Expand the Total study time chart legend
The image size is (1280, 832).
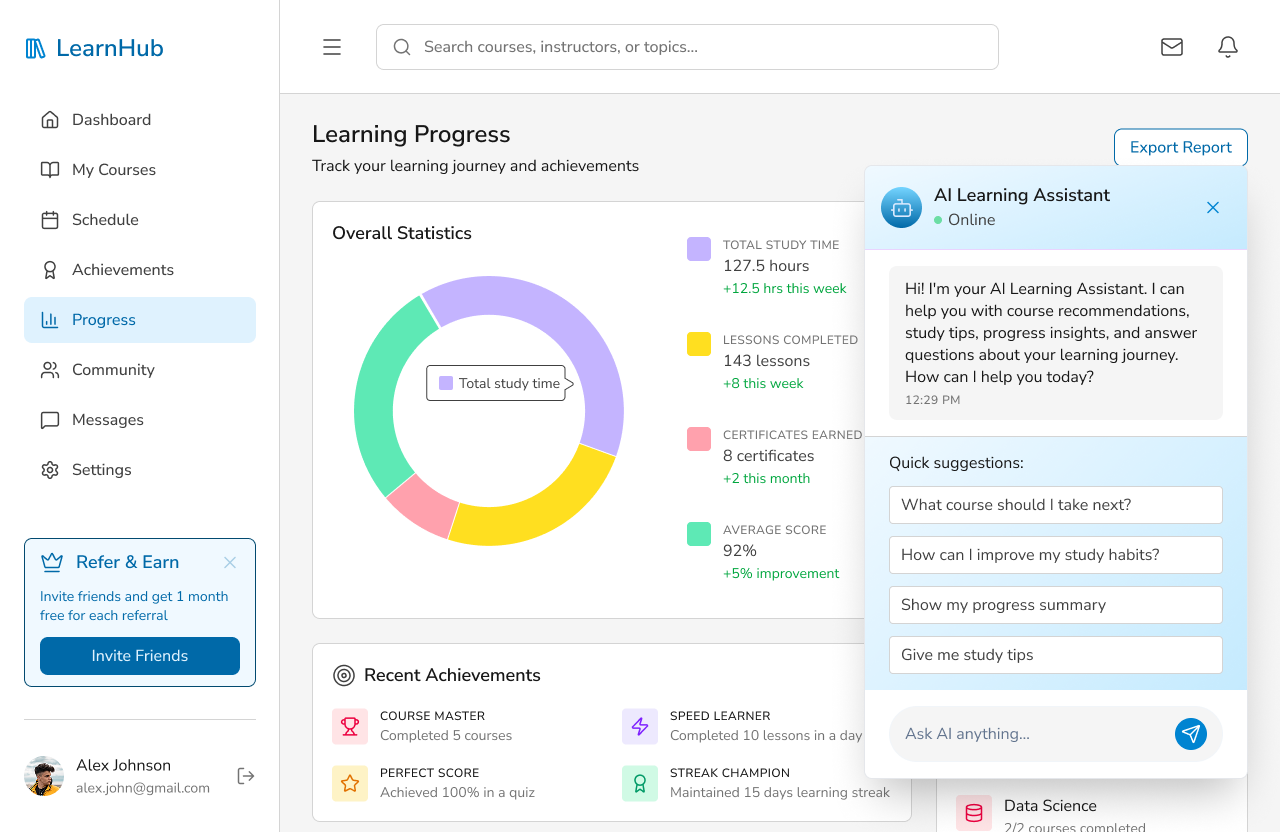(496, 383)
